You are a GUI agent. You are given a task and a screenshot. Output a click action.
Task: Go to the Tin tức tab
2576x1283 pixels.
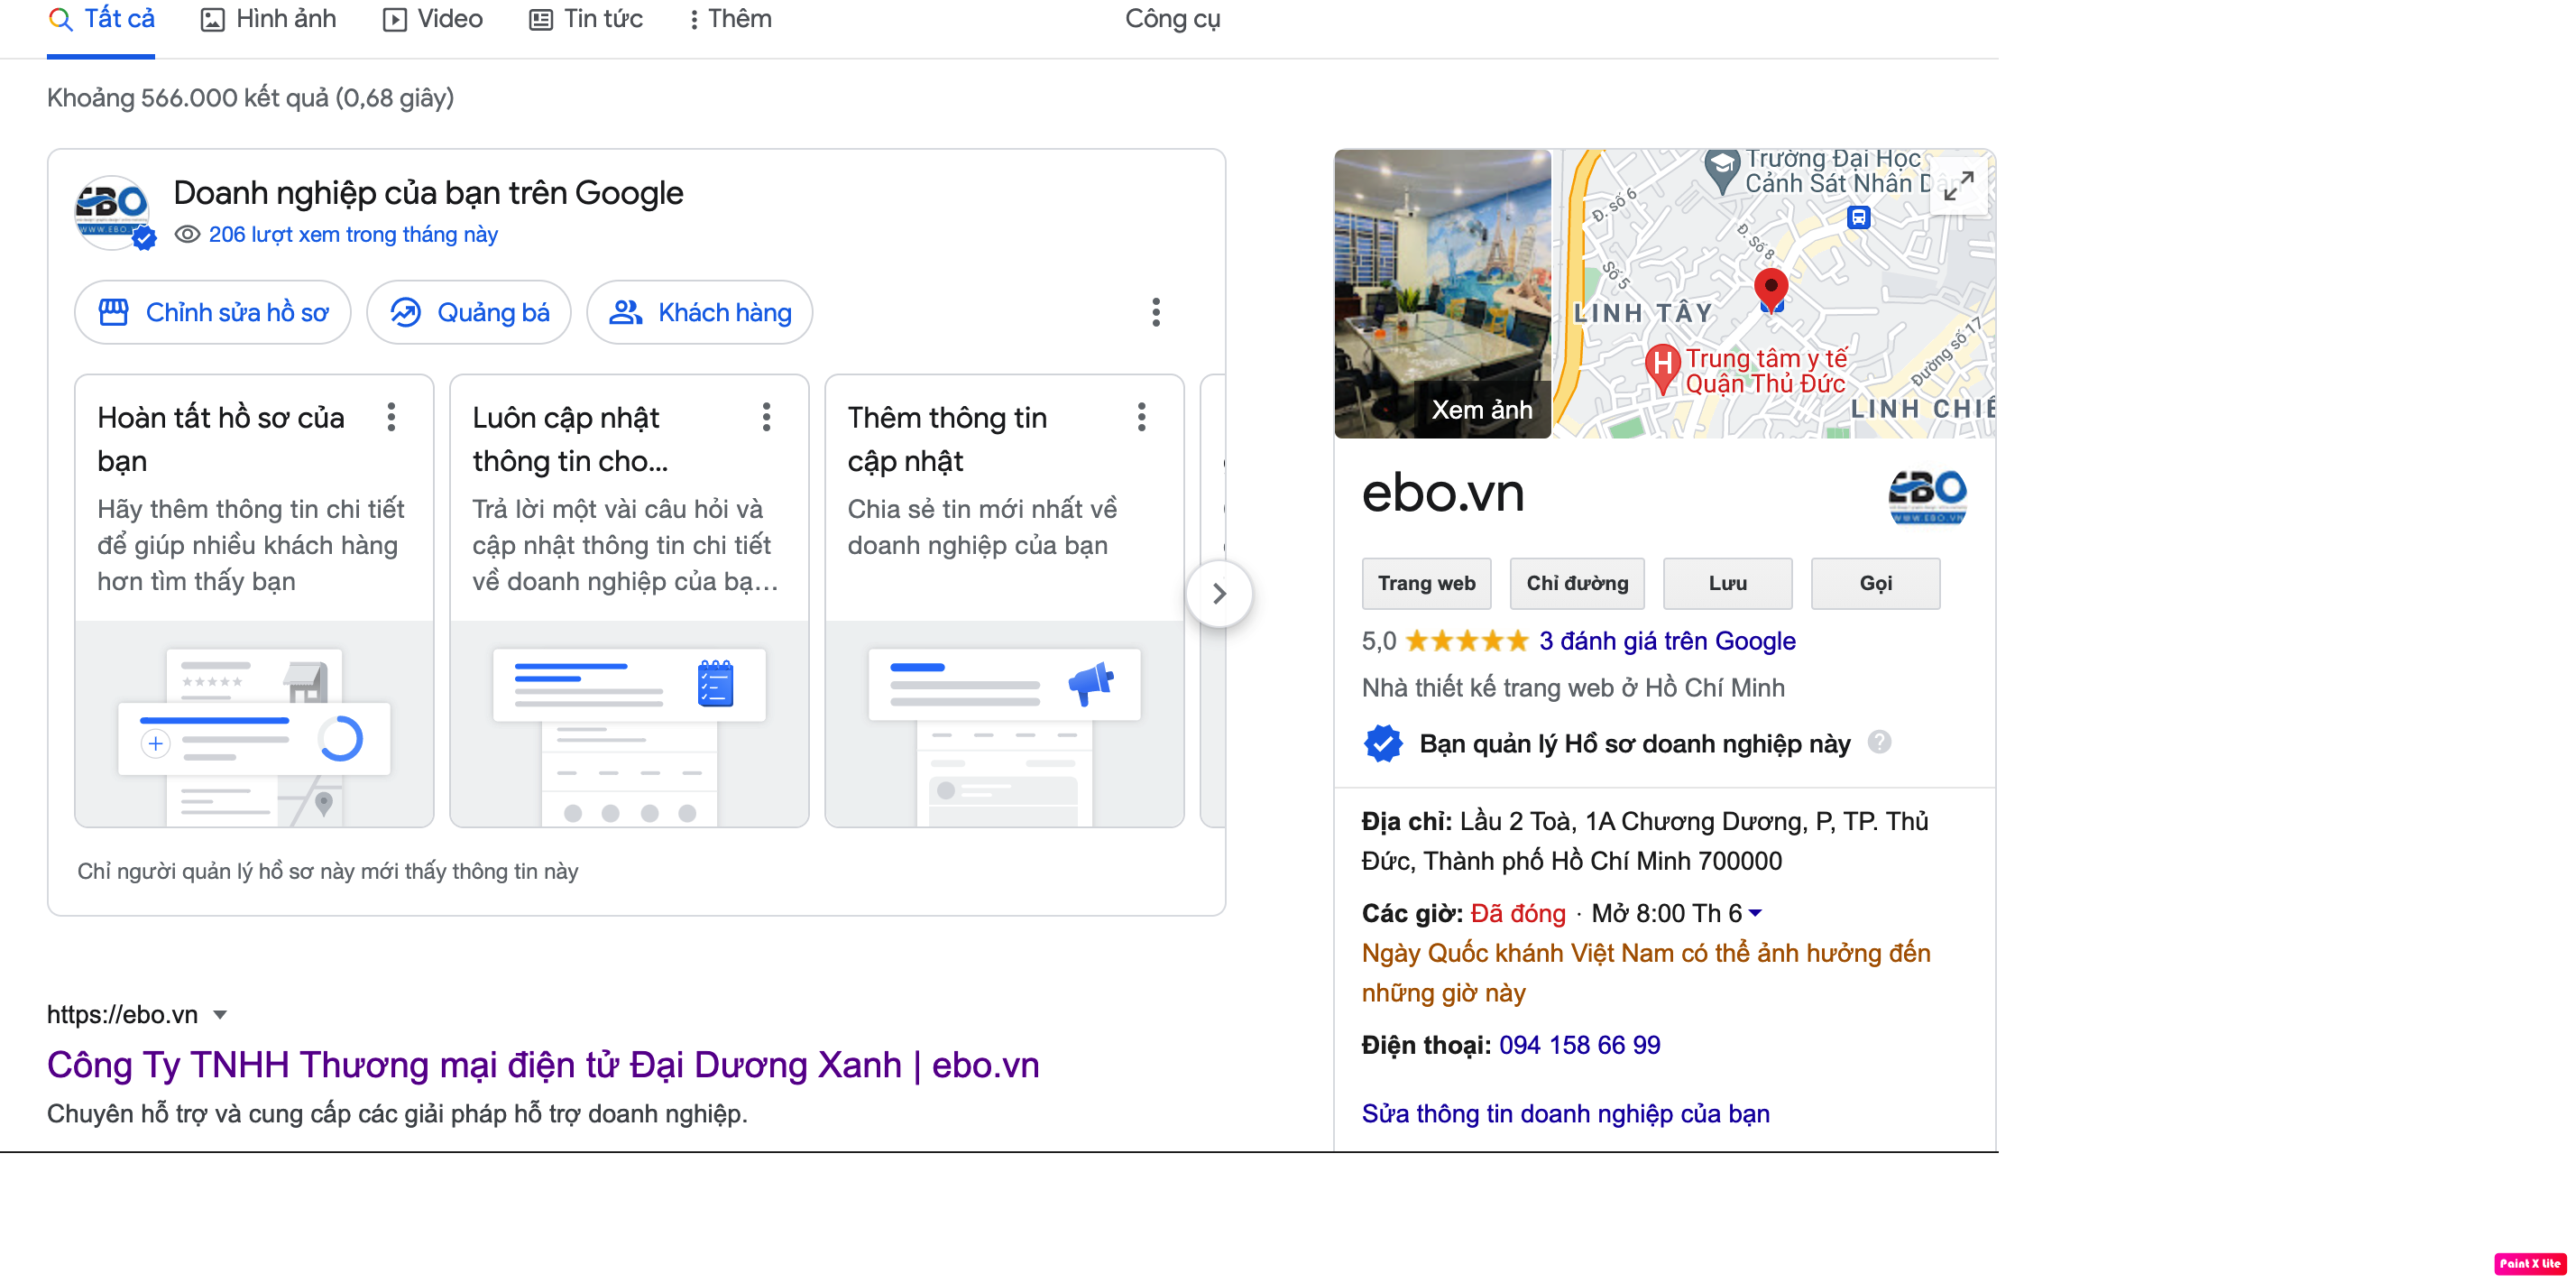click(x=586, y=20)
